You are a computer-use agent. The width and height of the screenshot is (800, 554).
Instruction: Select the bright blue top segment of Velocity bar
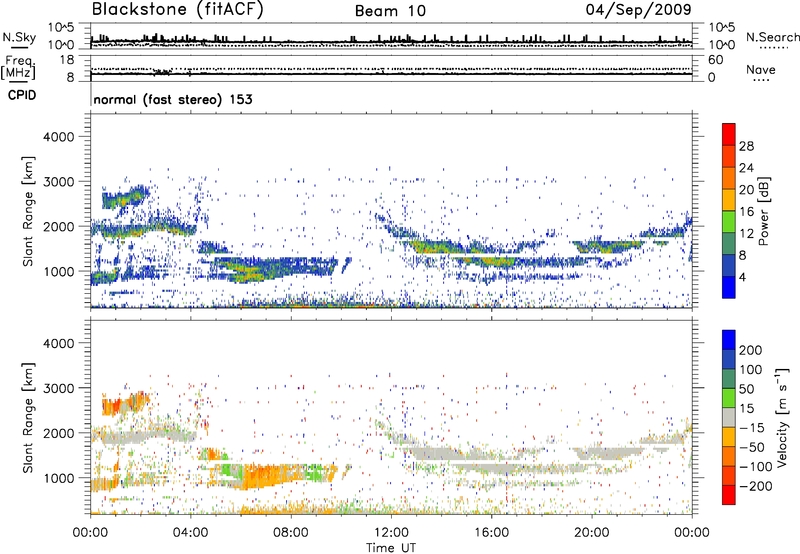tap(729, 340)
